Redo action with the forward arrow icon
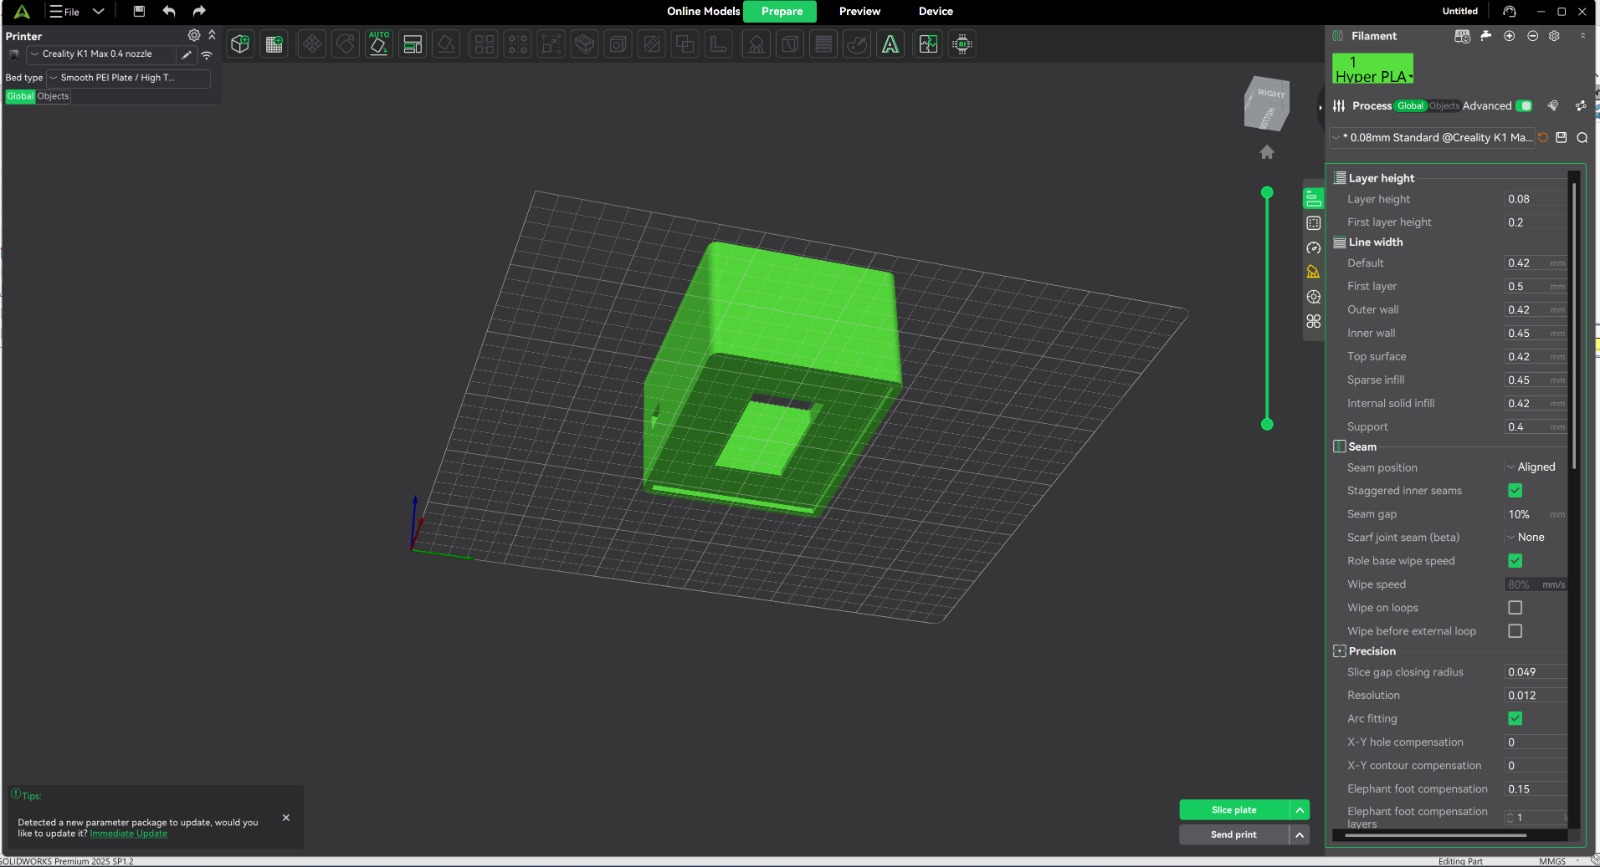 click(x=199, y=11)
